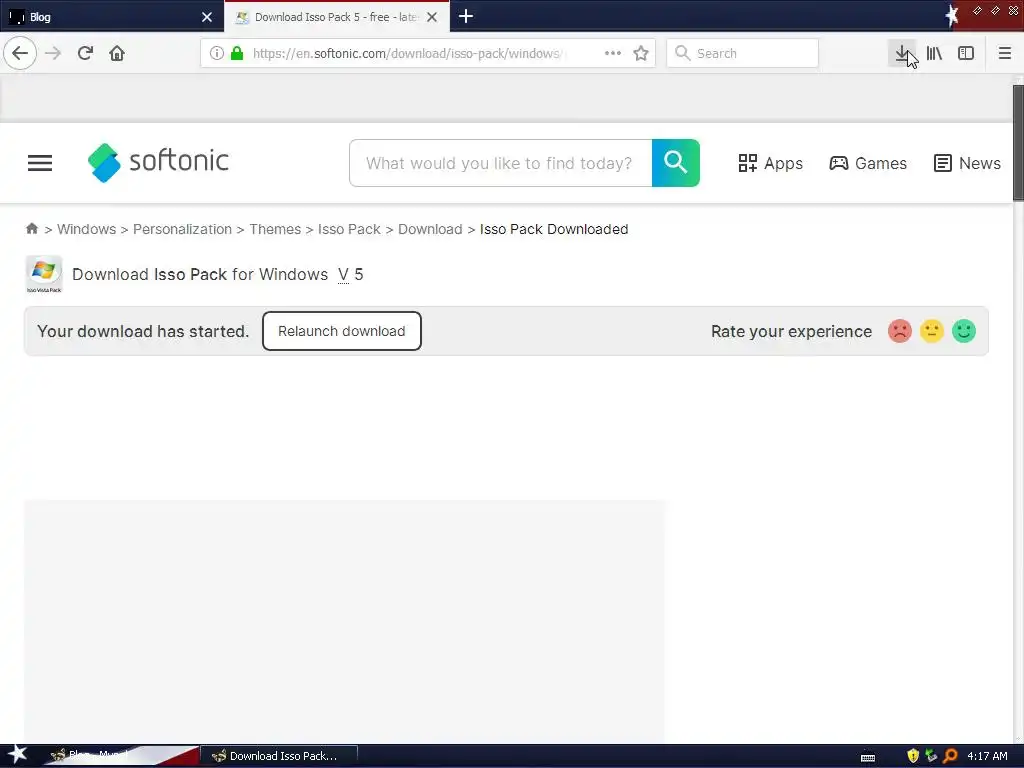This screenshot has height=768, width=1024.
Task: Open page actions three-dot menu
Action: tap(613, 54)
